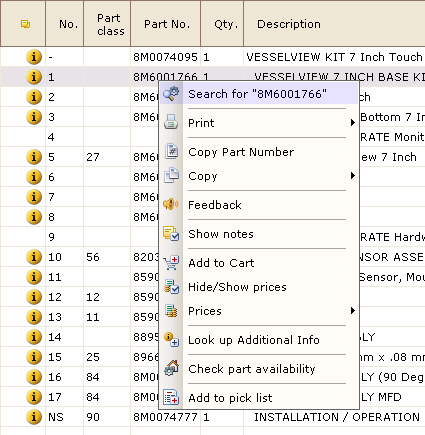Click the info icon for item 8

pos(34,217)
